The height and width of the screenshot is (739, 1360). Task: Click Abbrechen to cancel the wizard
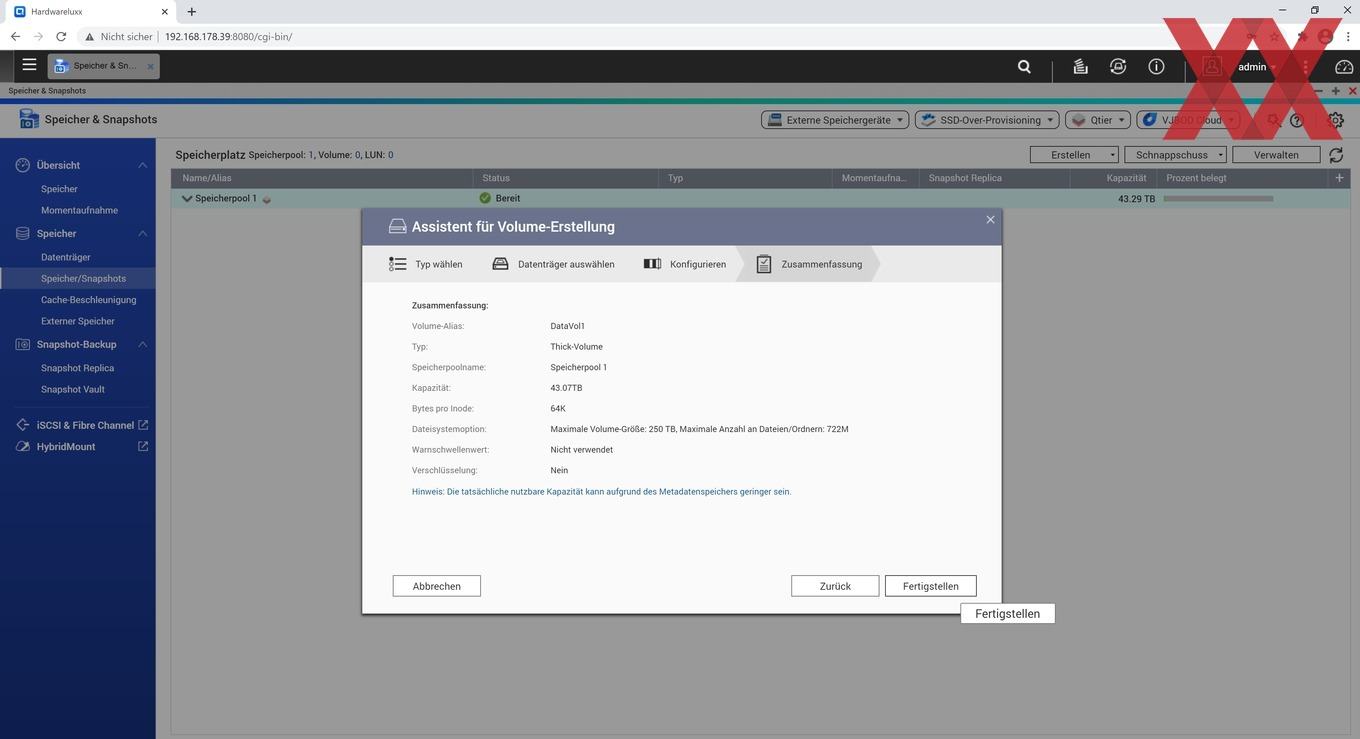437,586
